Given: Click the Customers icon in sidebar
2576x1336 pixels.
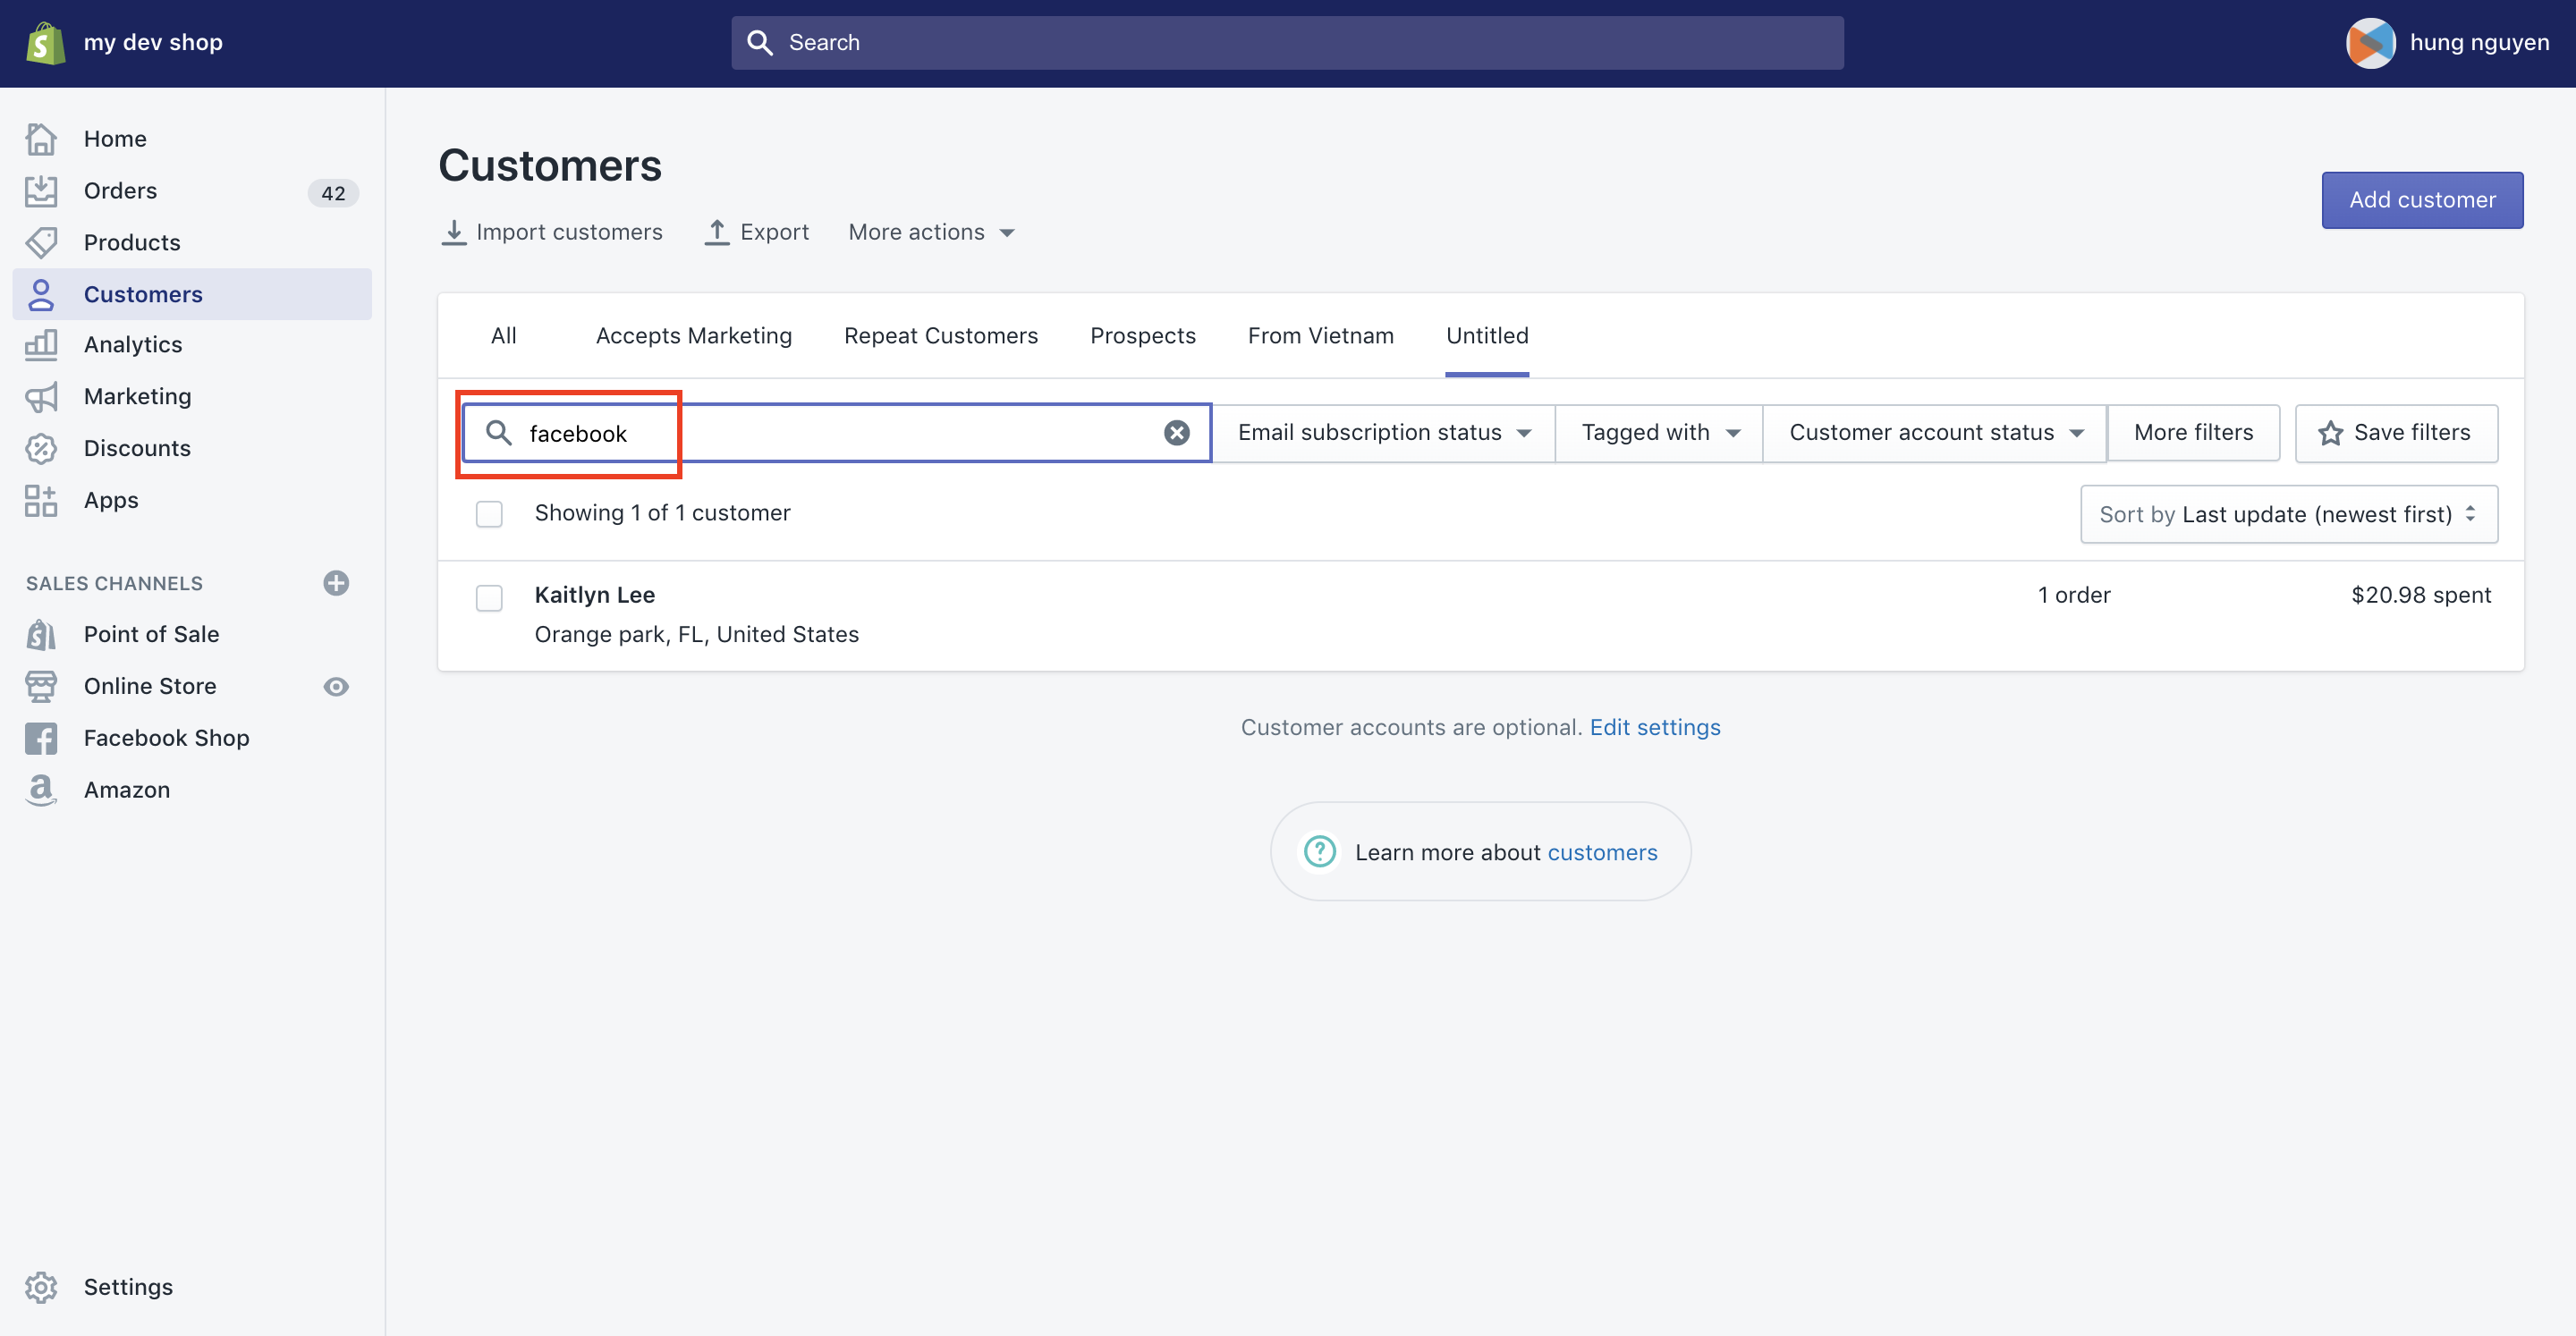Looking at the screenshot, I should (x=46, y=293).
